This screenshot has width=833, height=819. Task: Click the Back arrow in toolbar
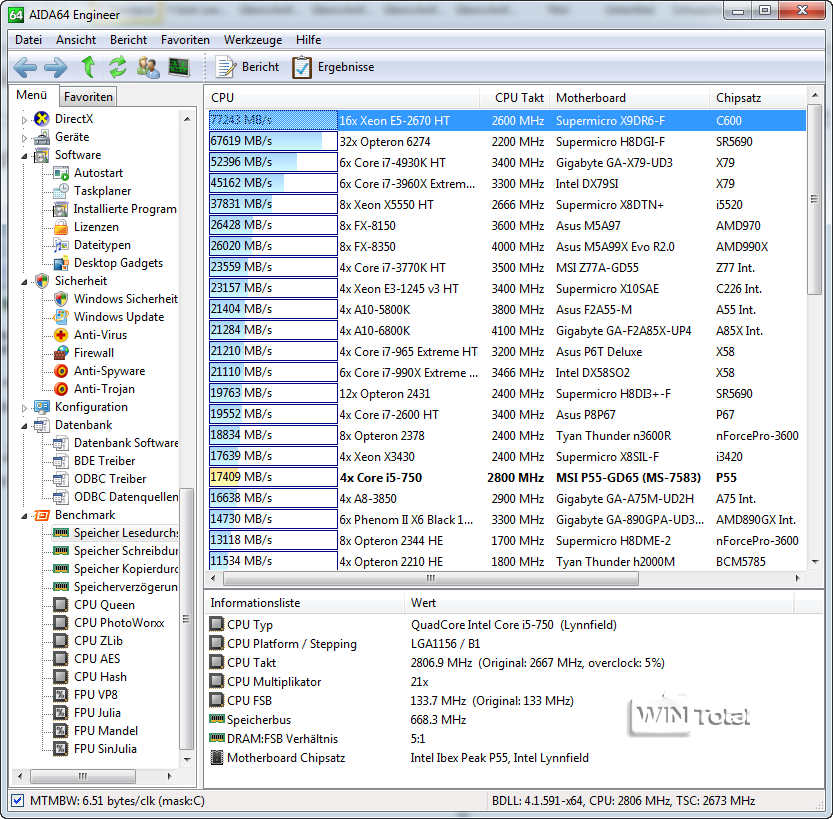point(25,67)
